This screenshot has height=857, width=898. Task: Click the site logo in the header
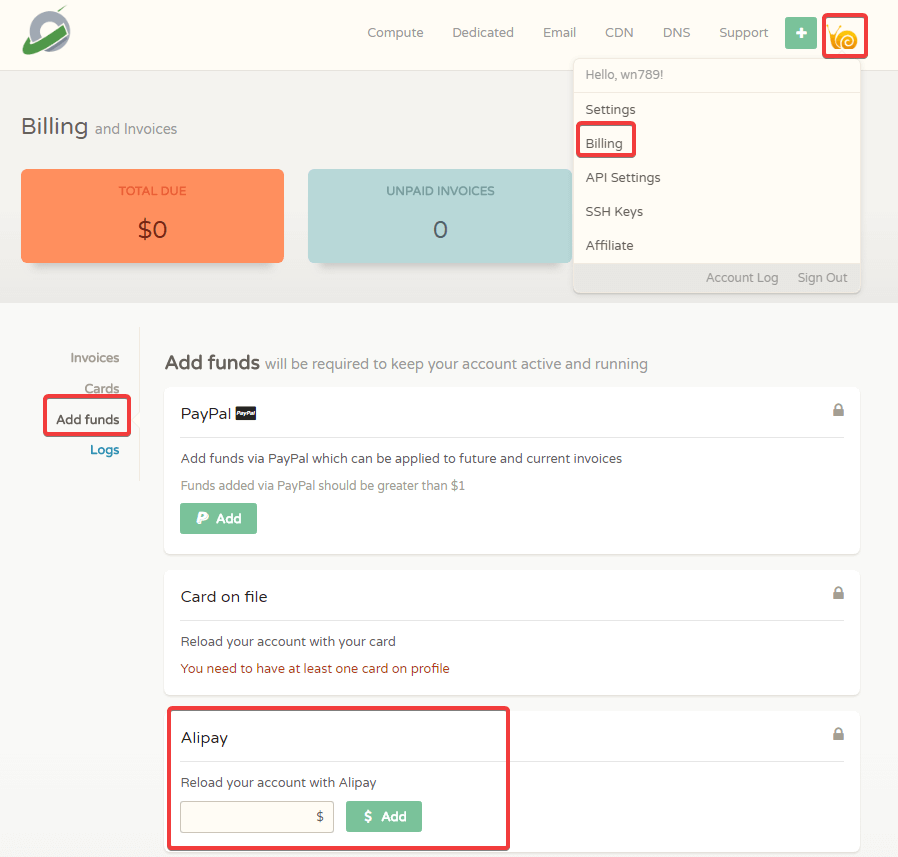[47, 31]
